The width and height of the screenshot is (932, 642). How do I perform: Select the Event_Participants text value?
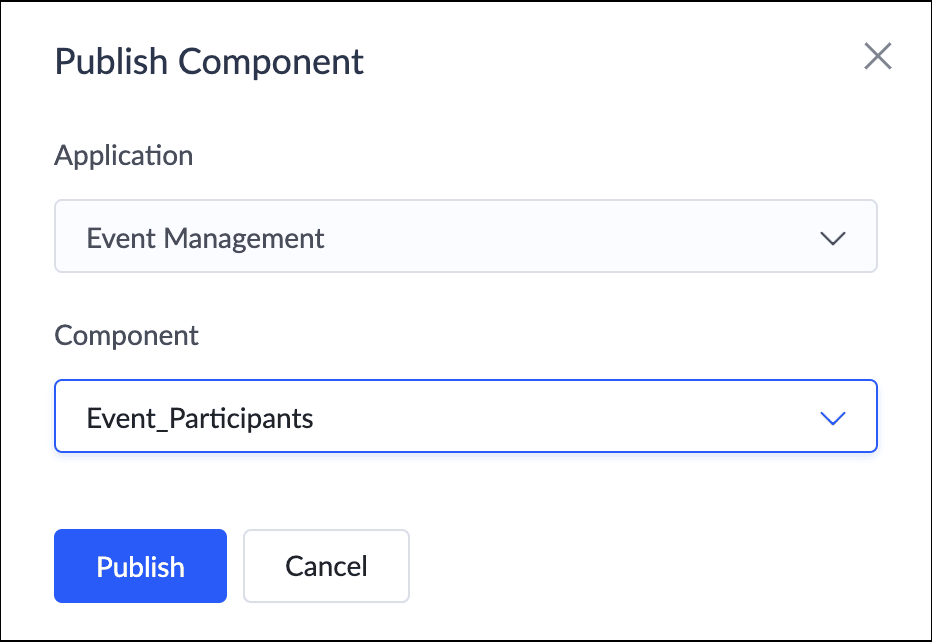click(x=200, y=418)
